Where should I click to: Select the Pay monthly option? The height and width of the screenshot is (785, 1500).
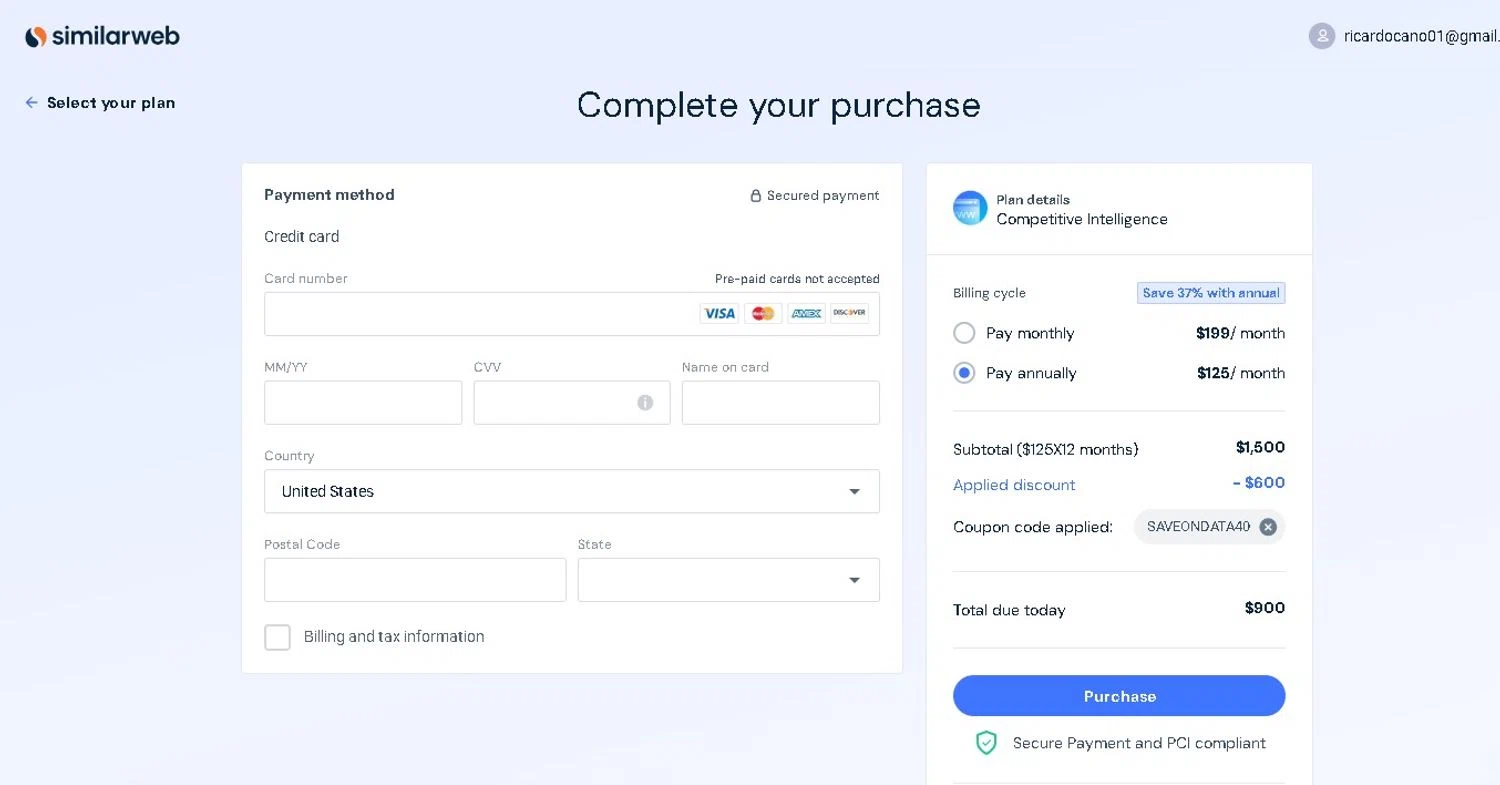[964, 333]
